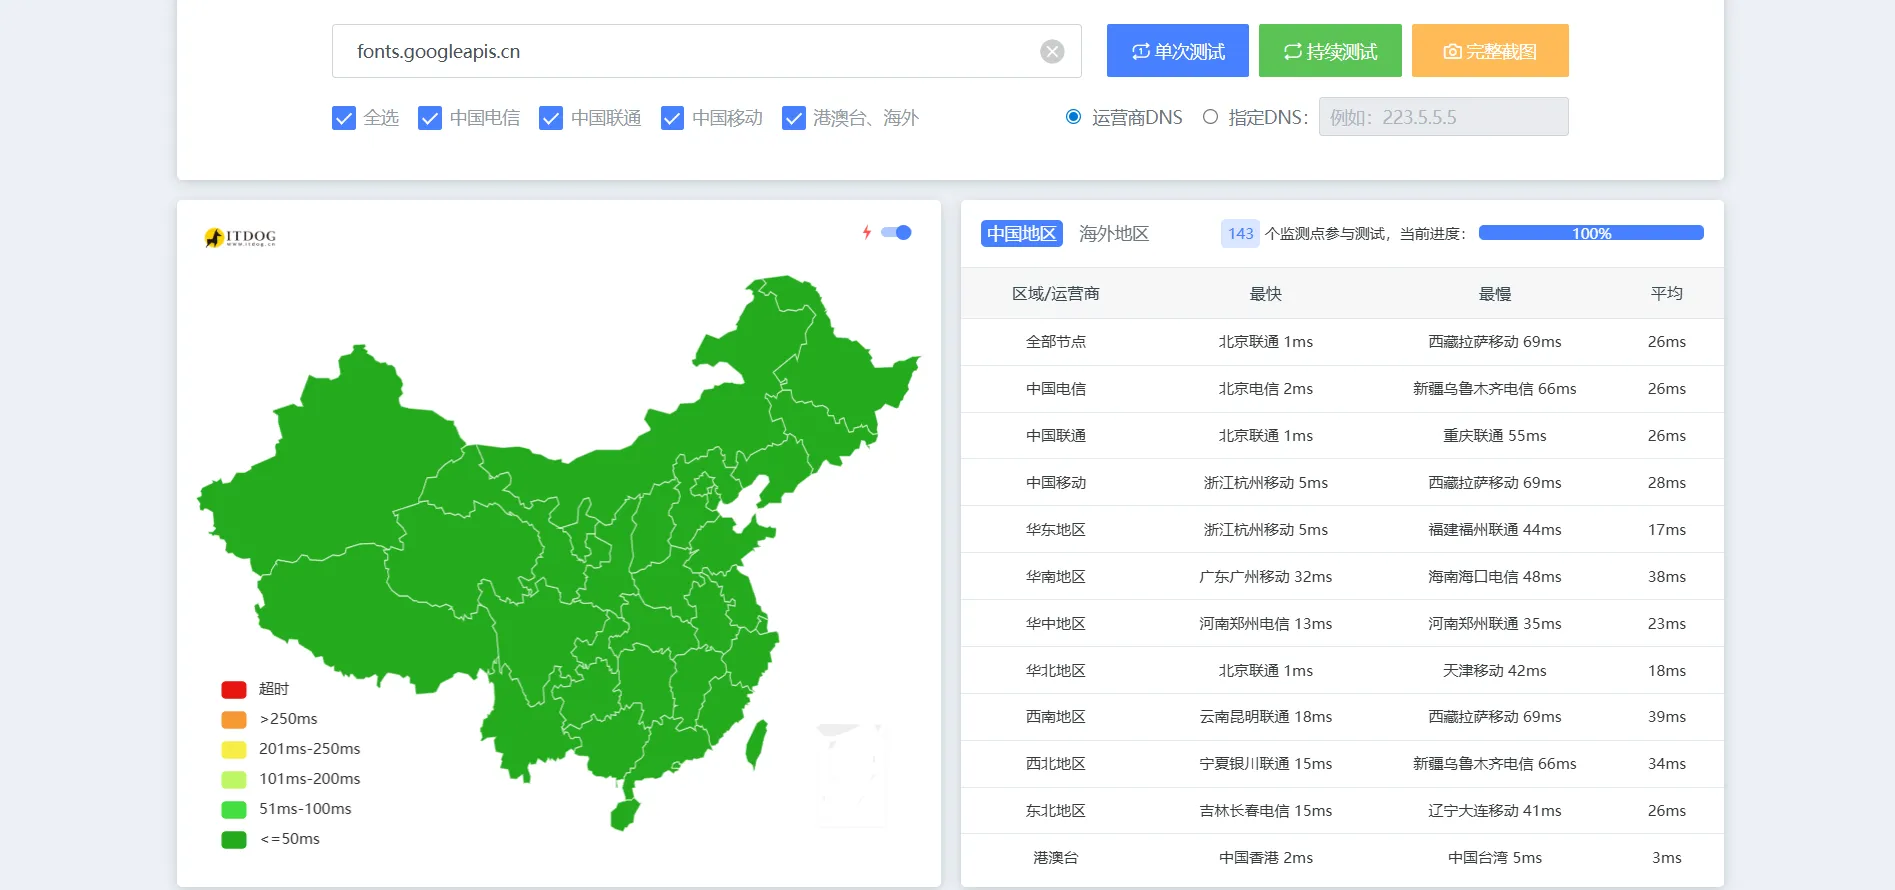Click the 河南郑州电信 13ms cell
The height and width of the screenshot is (890, 1895).
tap(1266, 624)
